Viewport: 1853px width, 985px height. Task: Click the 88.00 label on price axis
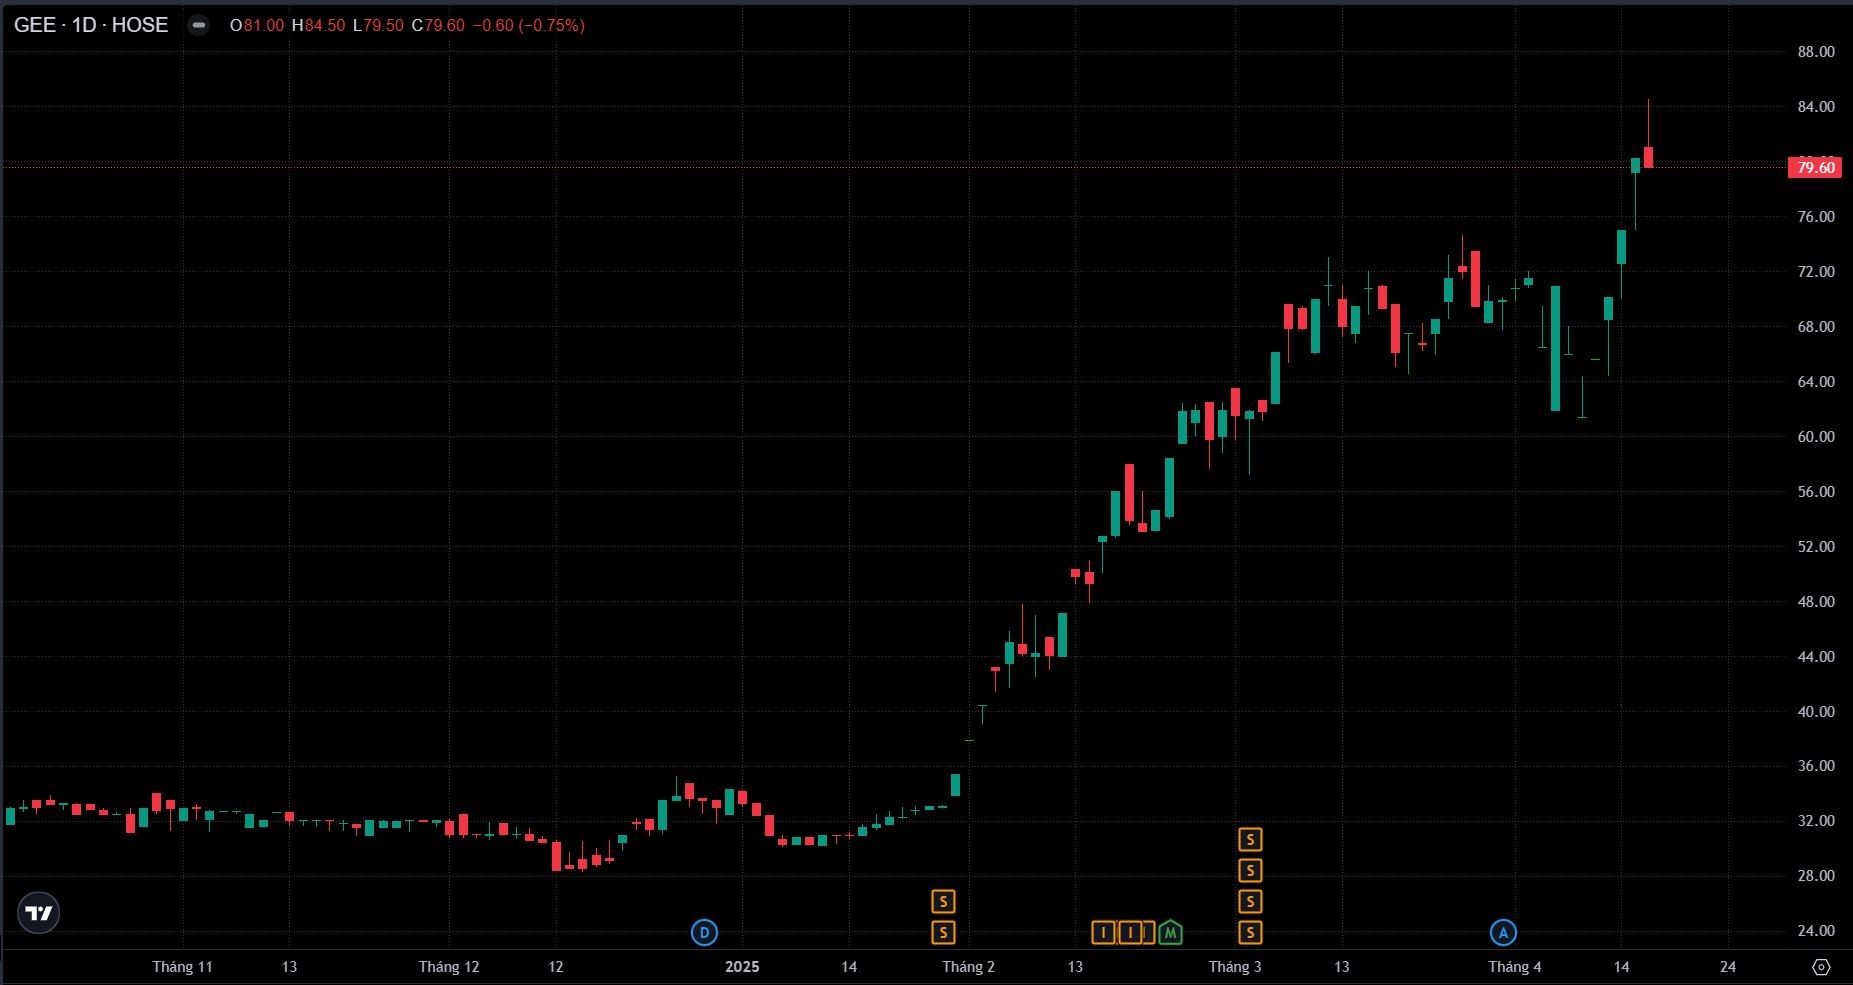[x=1815, y=52]
